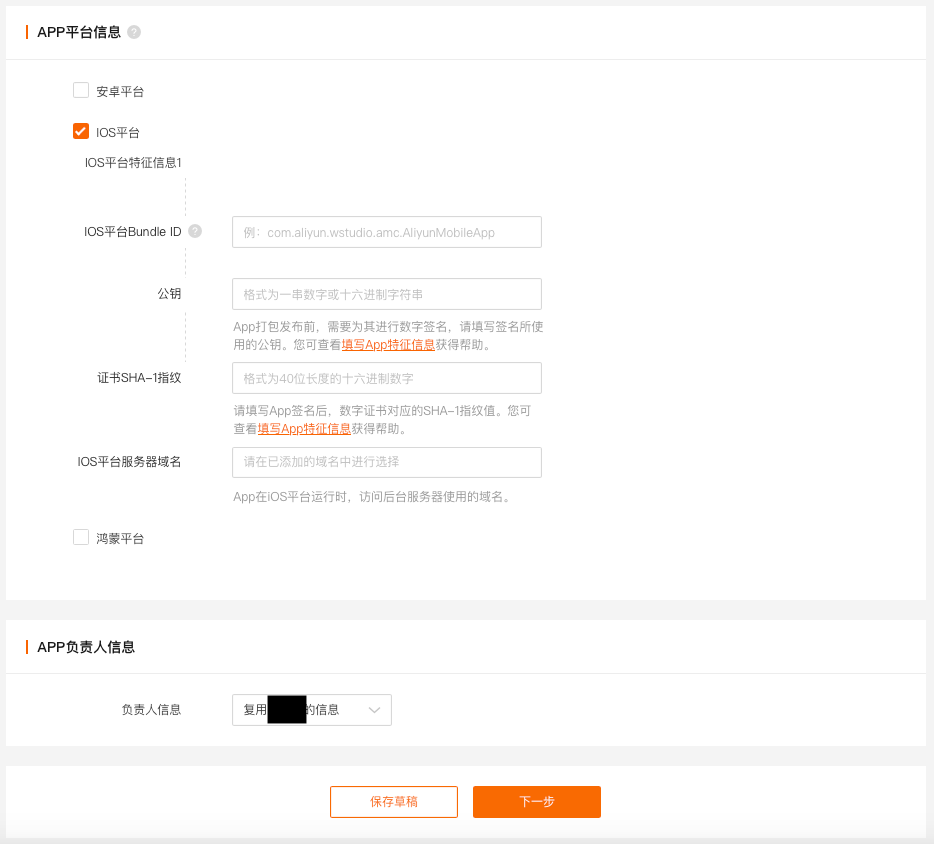Click the 公钥 field label
This screenshot has width=934, height=844.
pyautogui.click(x=169, y=294)
